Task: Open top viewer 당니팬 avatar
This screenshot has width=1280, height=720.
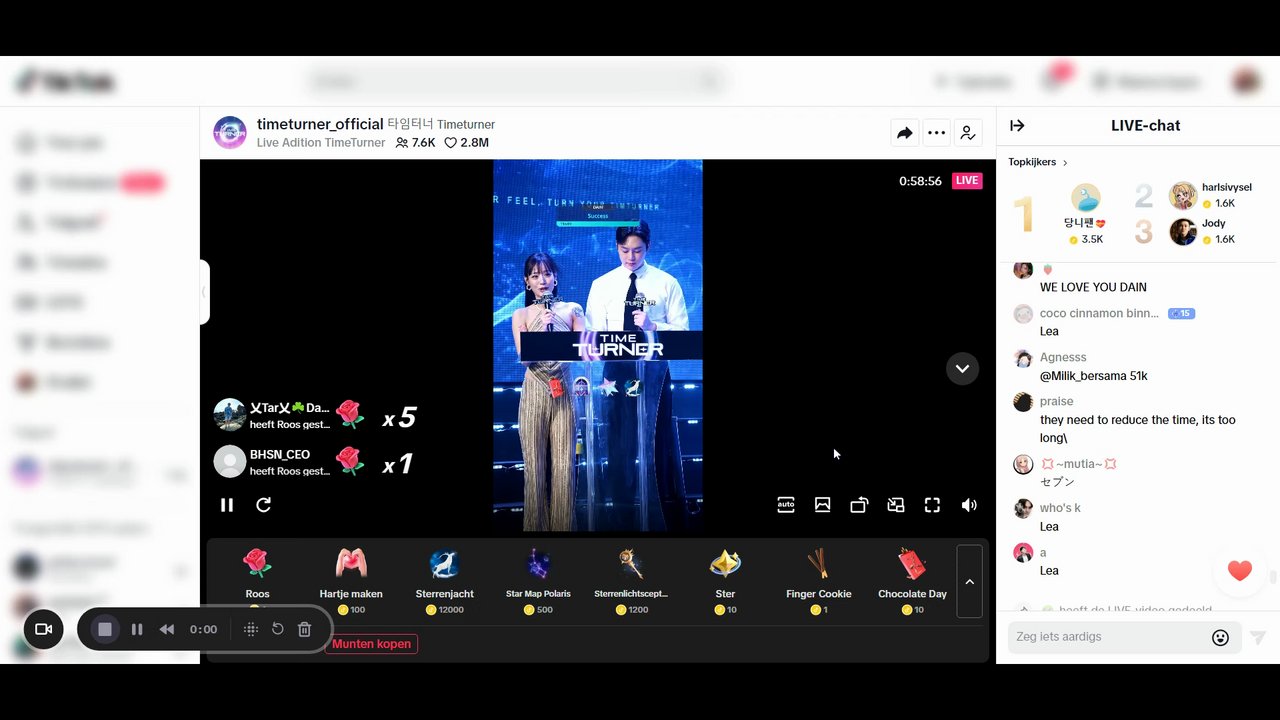Action: [1085, 197]
